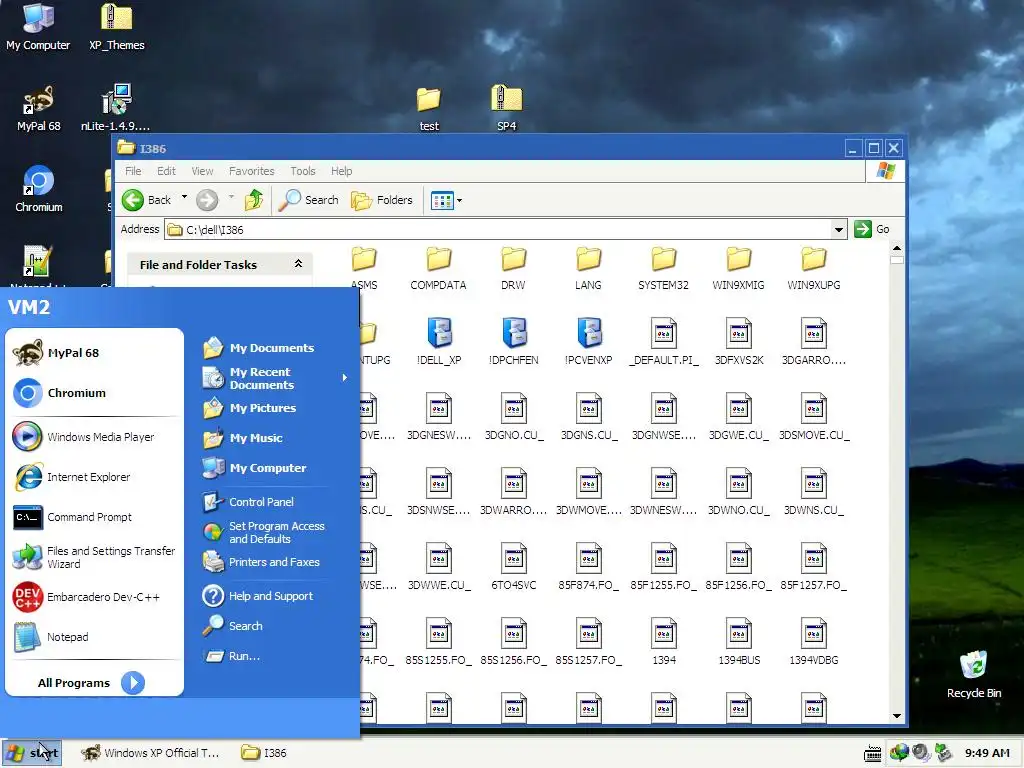
Task: Open the Favorites menu
Action: (x=251, y=171)
